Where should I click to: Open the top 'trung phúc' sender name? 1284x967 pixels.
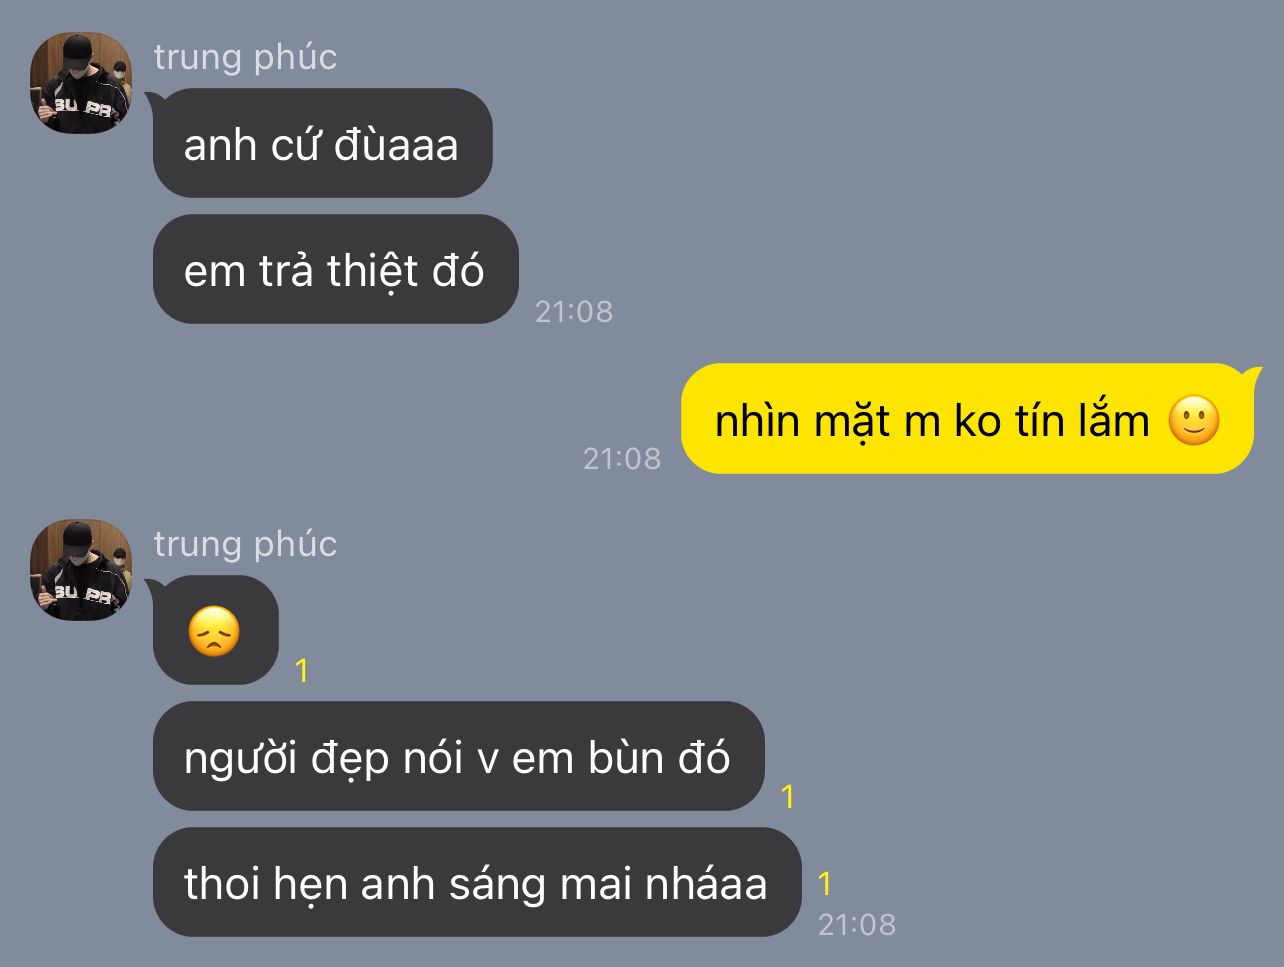[245, 57]
